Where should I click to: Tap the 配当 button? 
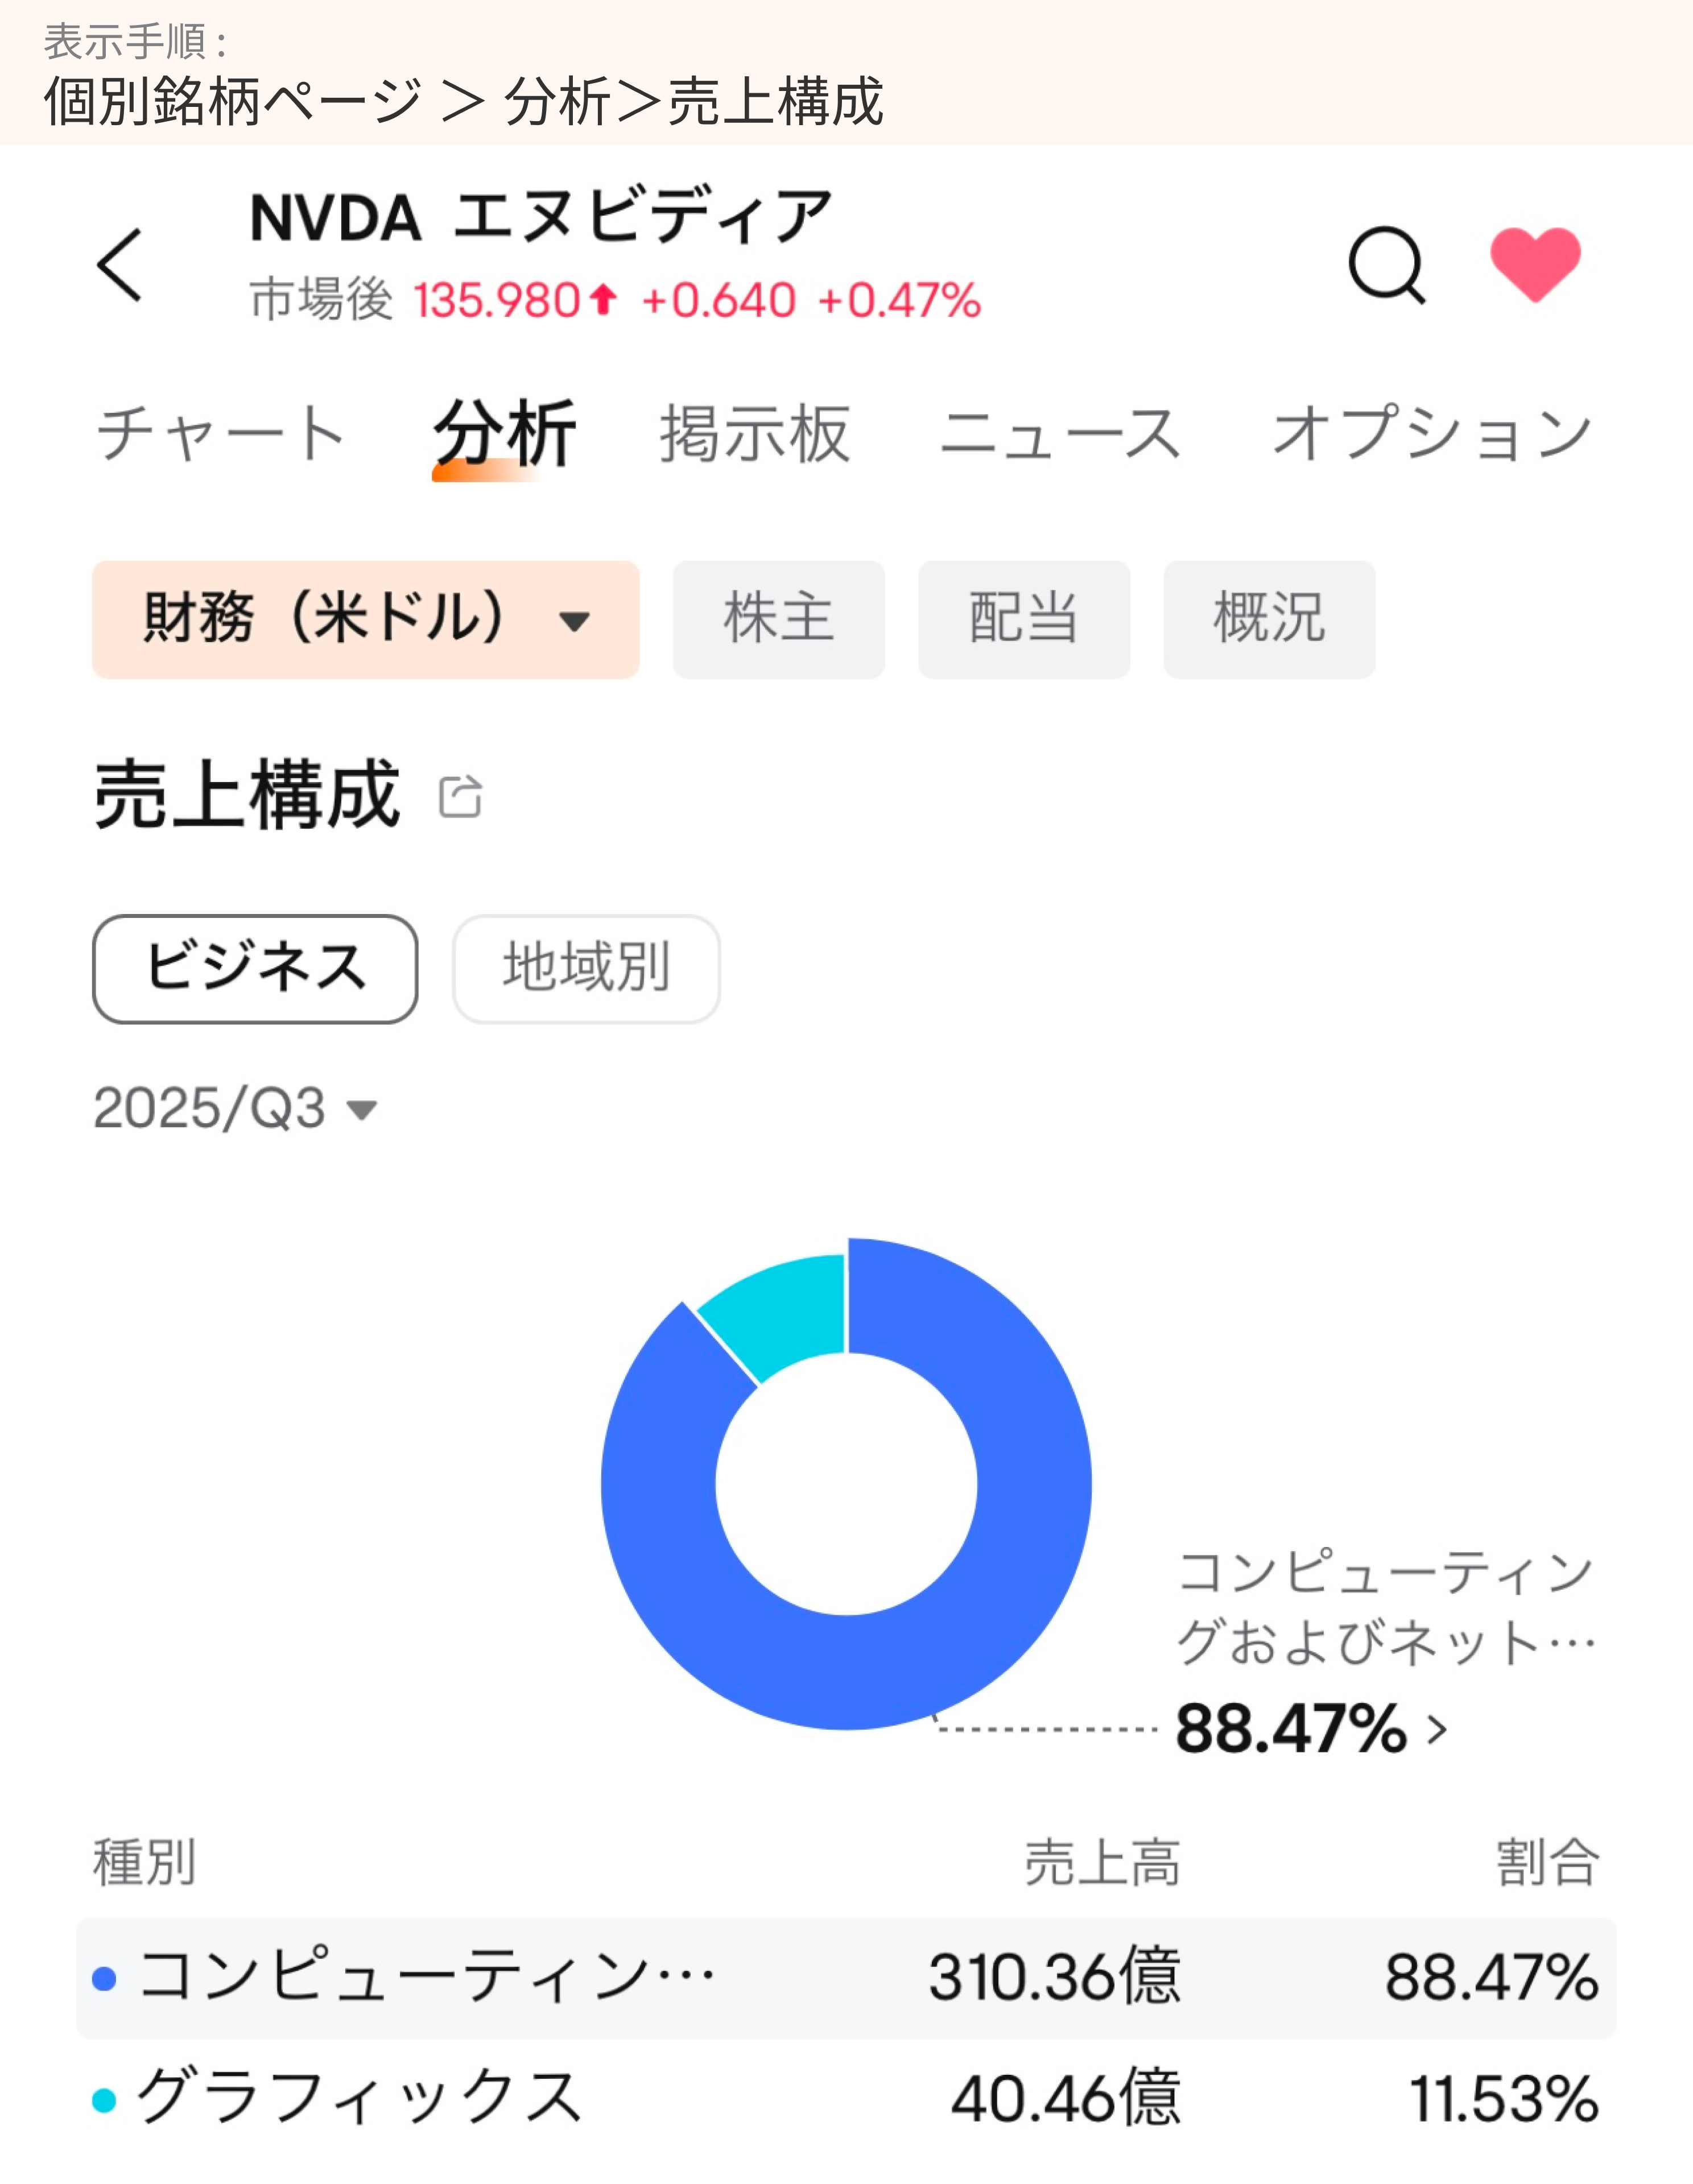1023,620
